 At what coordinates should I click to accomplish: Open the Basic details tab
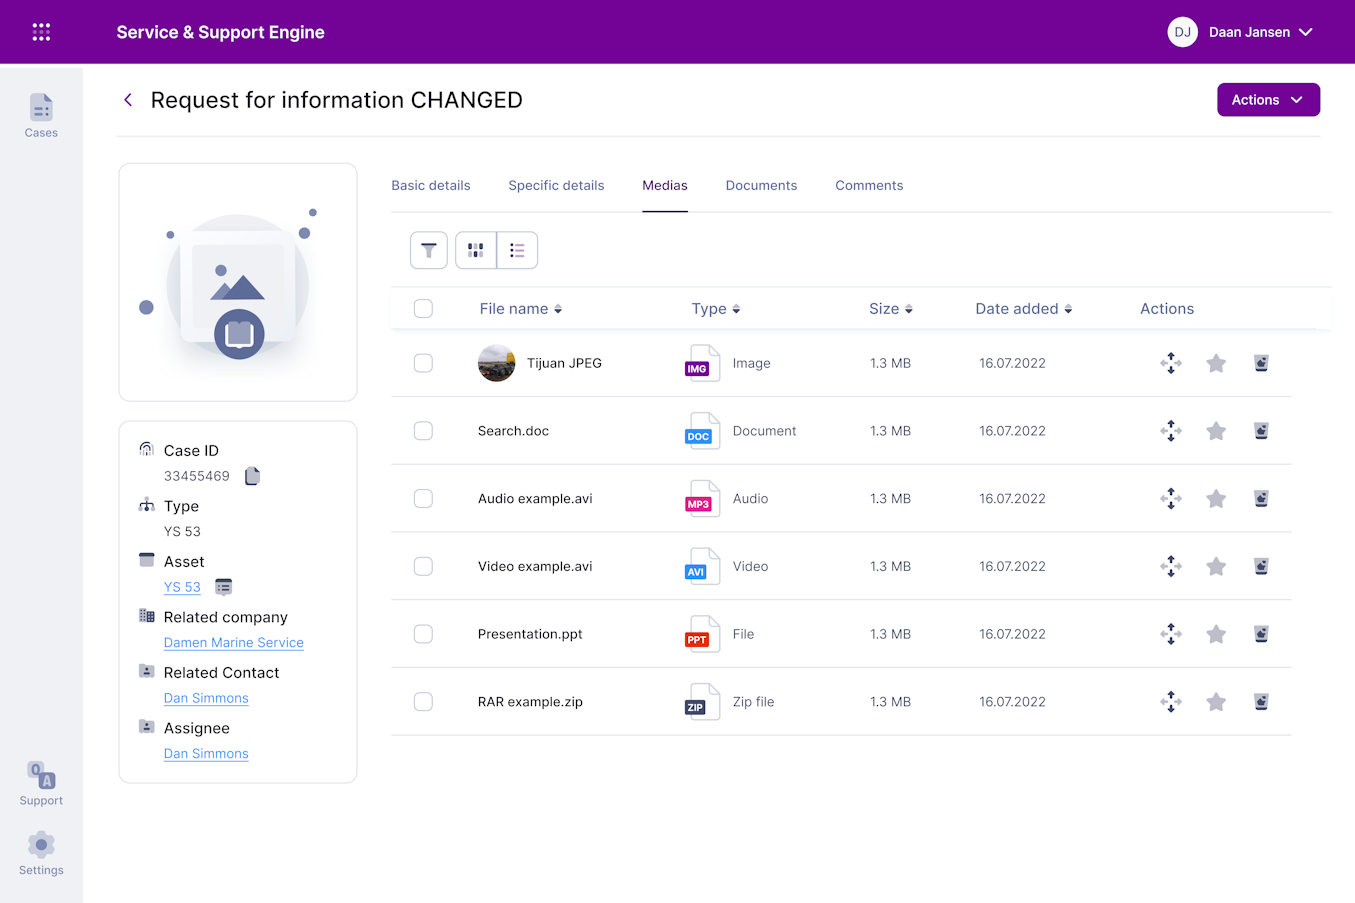click(x=431, y=186)
